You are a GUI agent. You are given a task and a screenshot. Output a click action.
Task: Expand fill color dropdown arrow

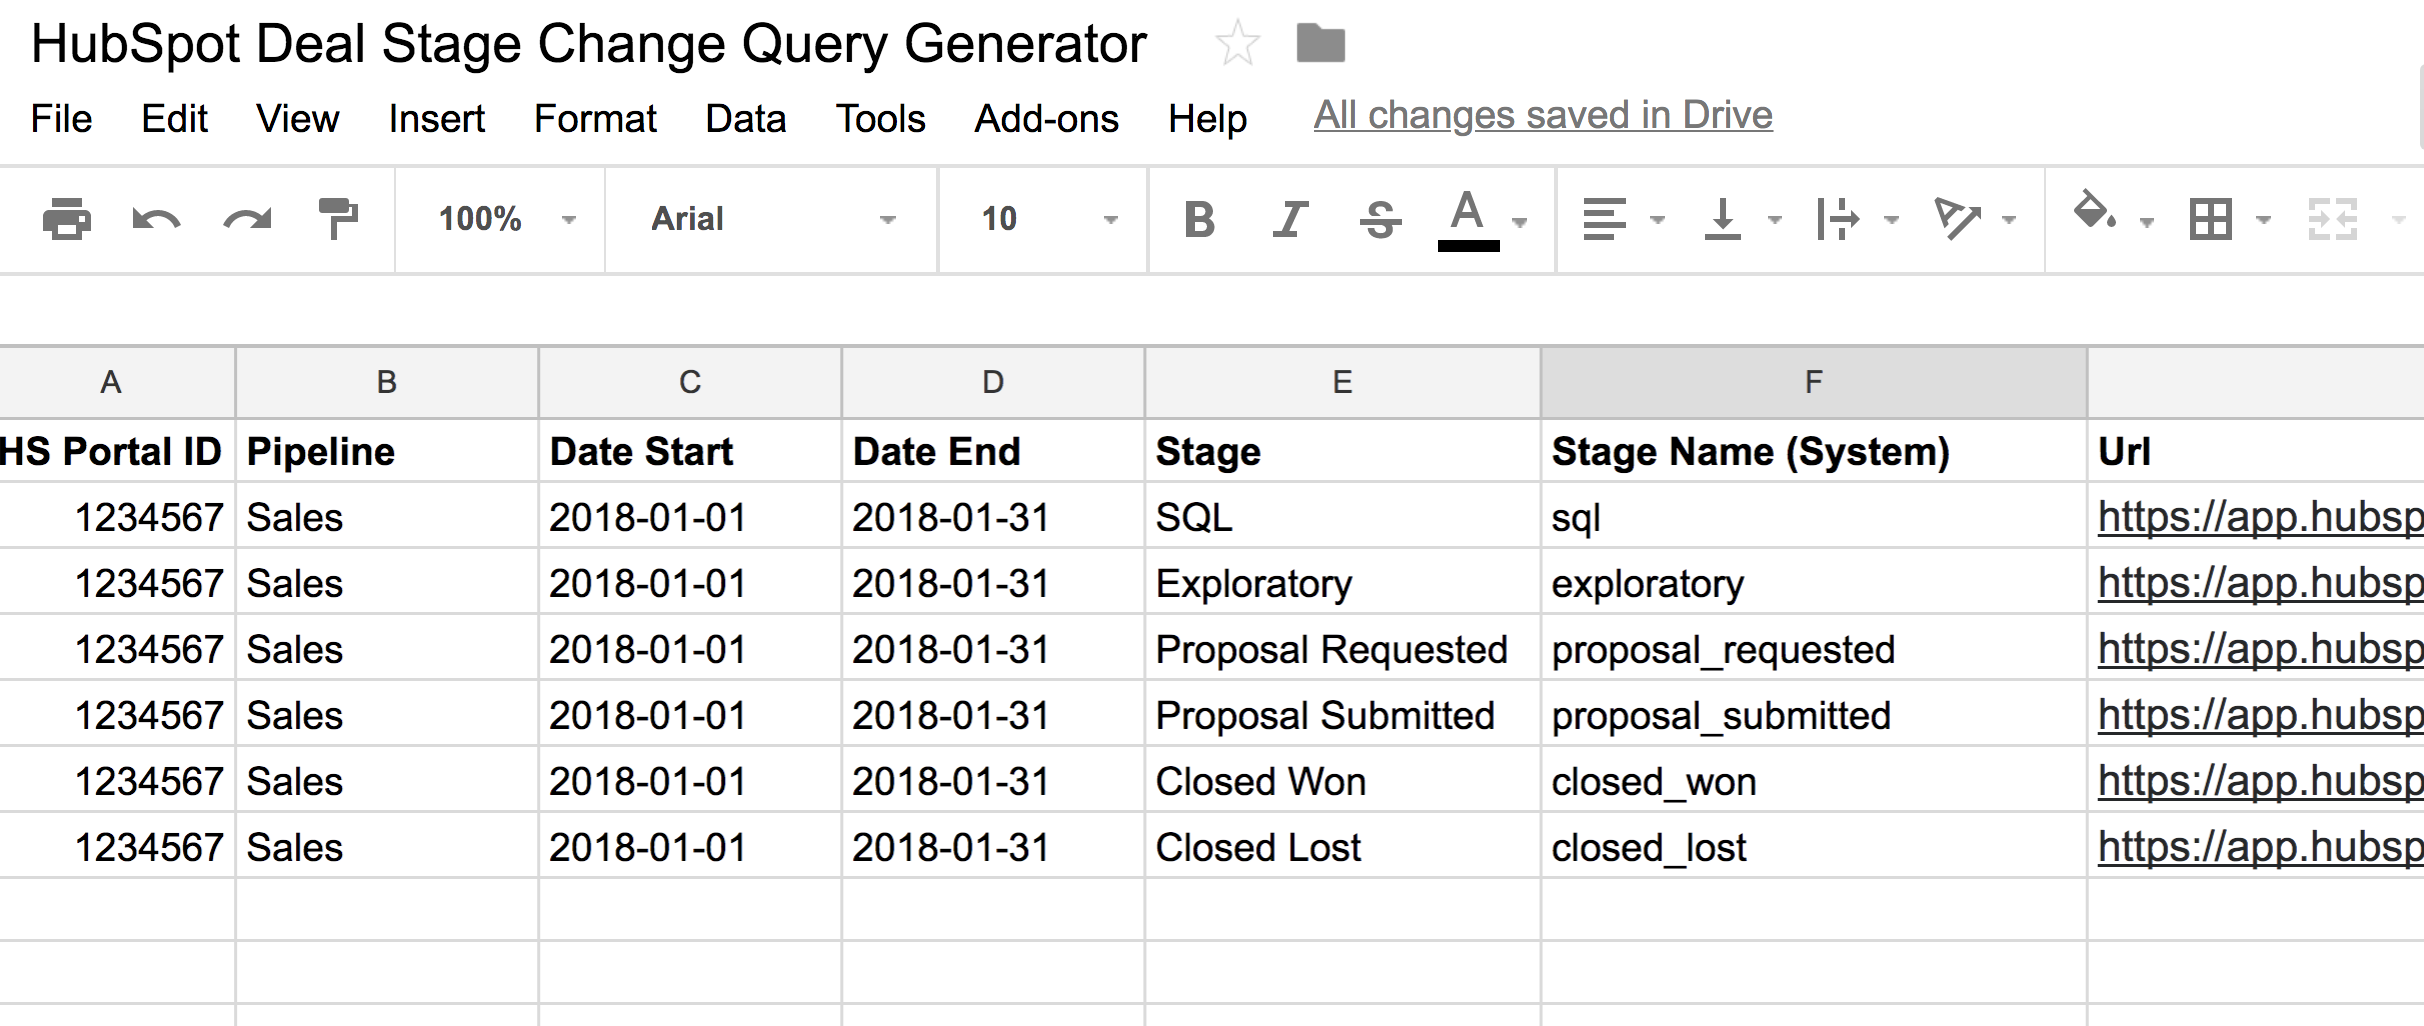[2146, 222]
